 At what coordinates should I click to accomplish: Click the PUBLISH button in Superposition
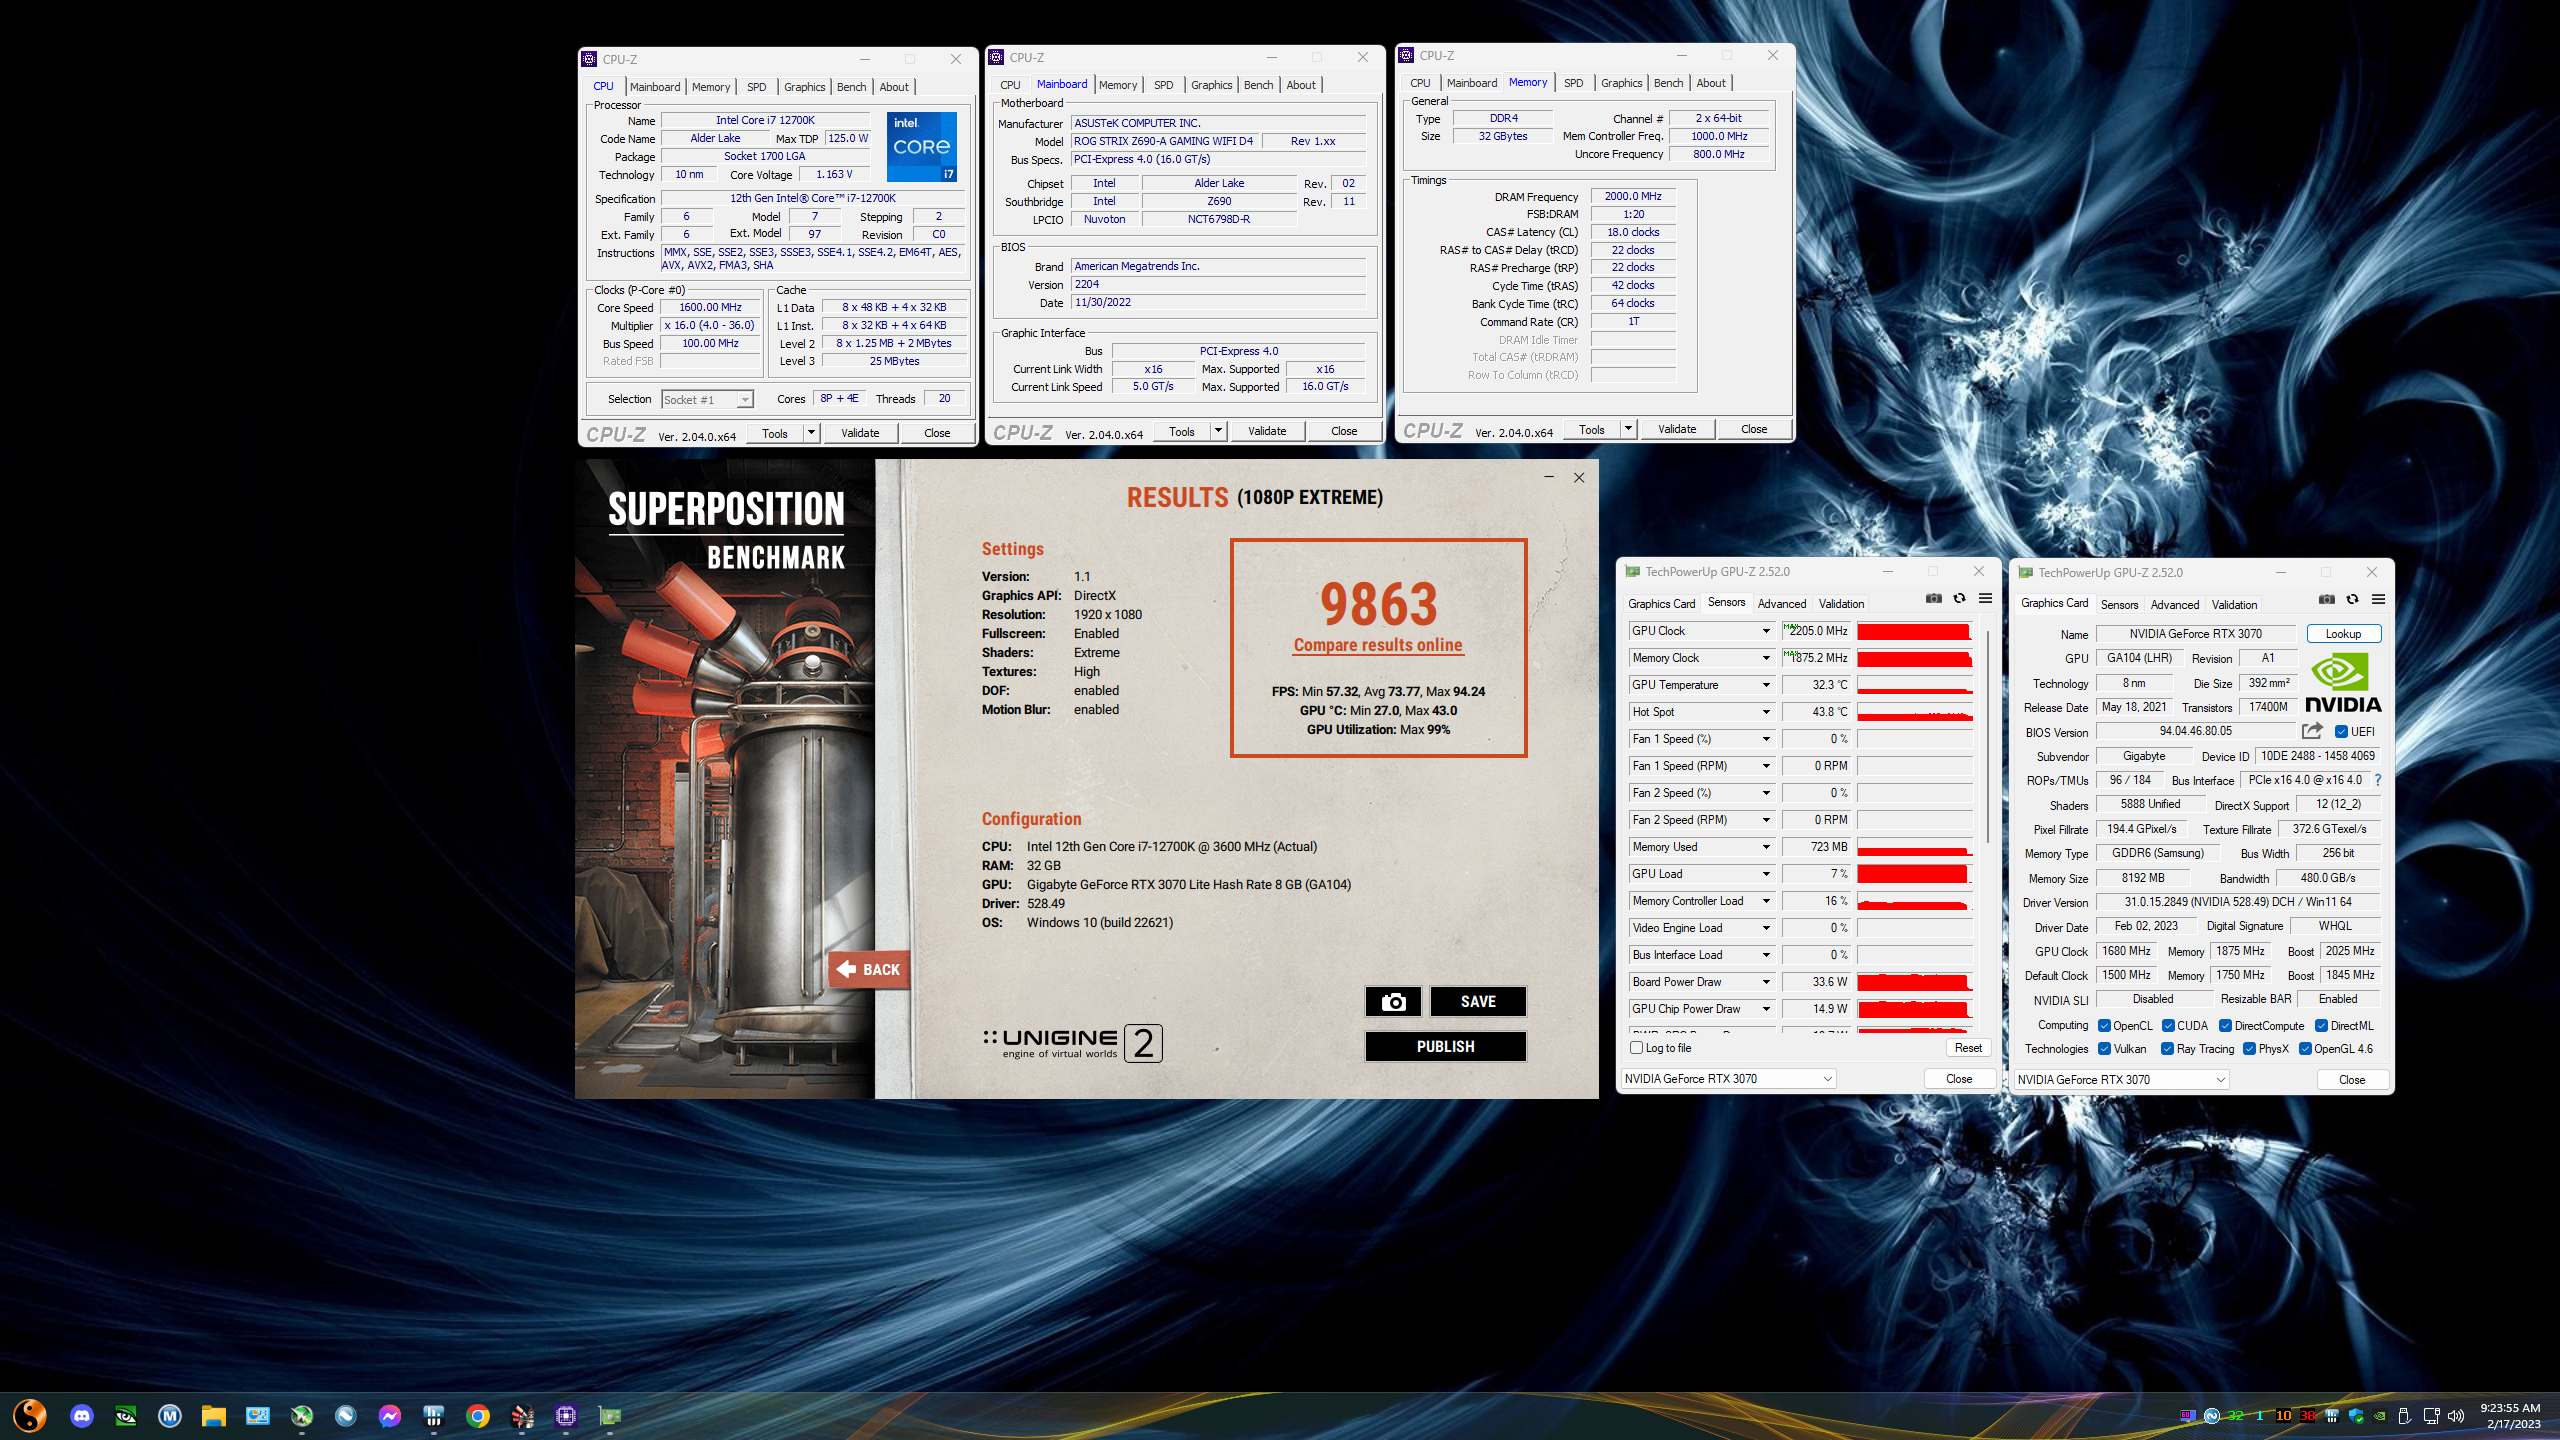click(x=1445, y=1046)
